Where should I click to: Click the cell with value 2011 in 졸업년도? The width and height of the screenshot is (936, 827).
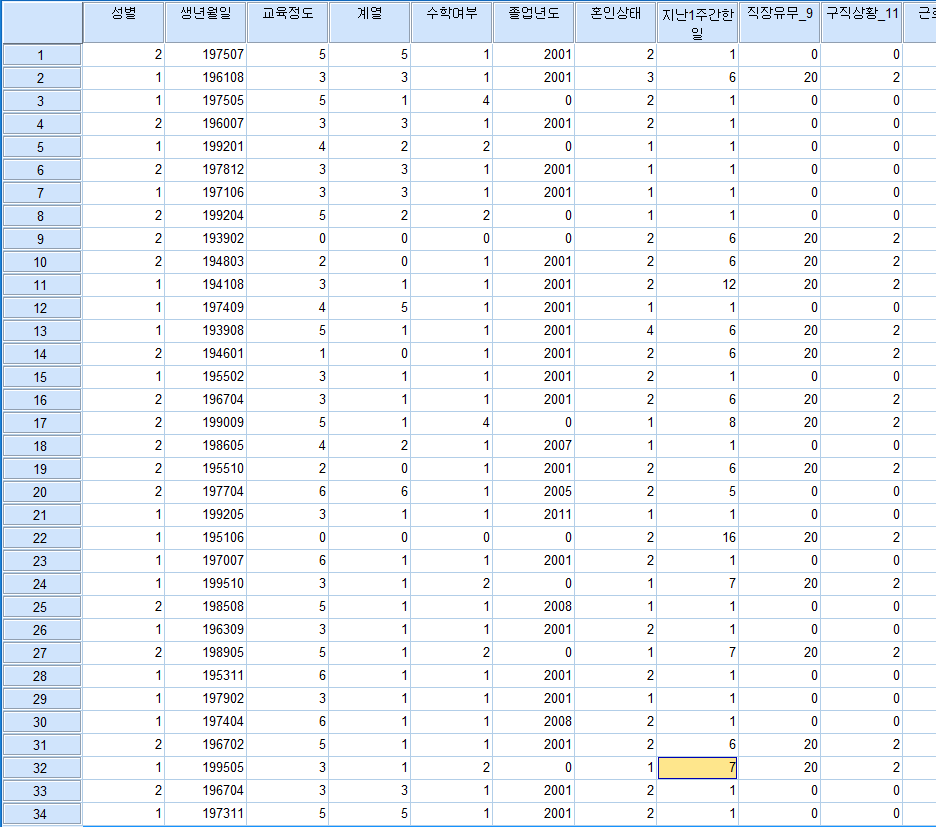pyautogui.click(x=533, y=515)
